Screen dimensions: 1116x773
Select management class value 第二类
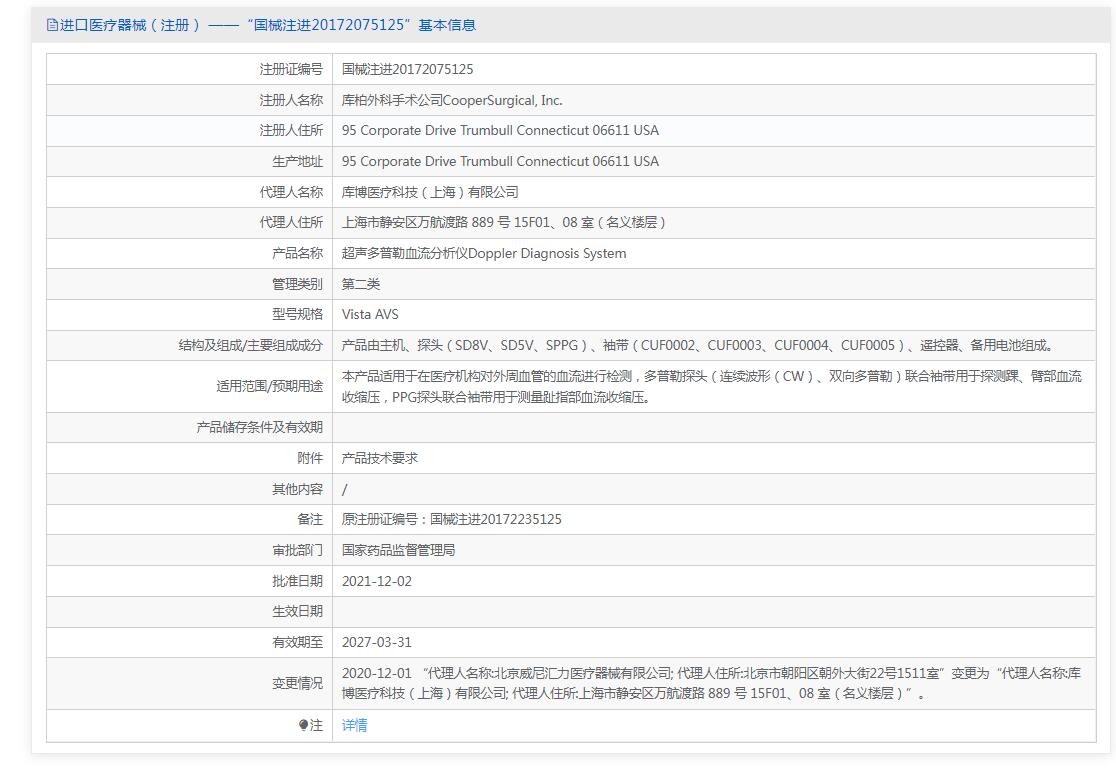tap(361, 284)
